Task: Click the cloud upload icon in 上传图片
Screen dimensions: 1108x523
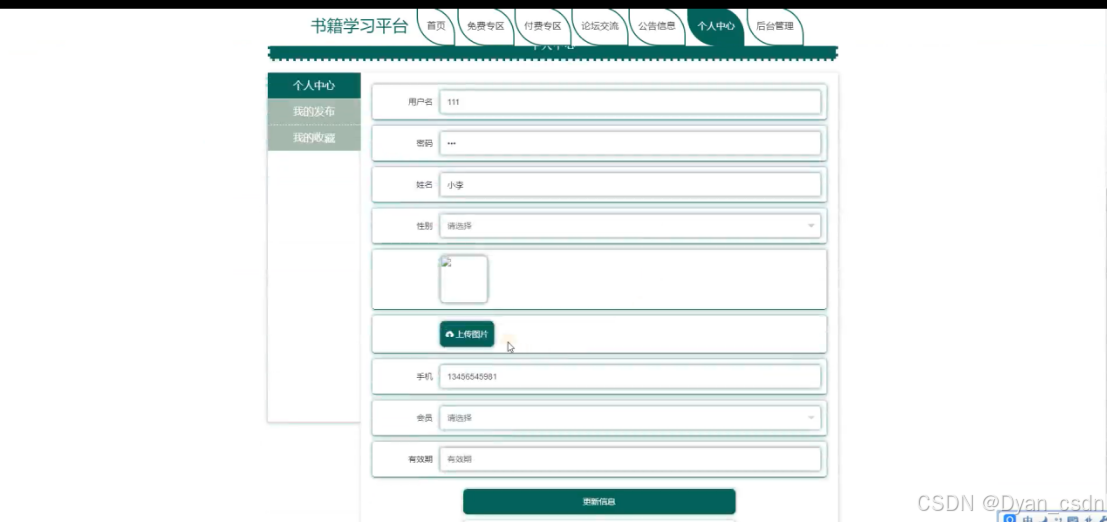Action: (x=450, y=334)
